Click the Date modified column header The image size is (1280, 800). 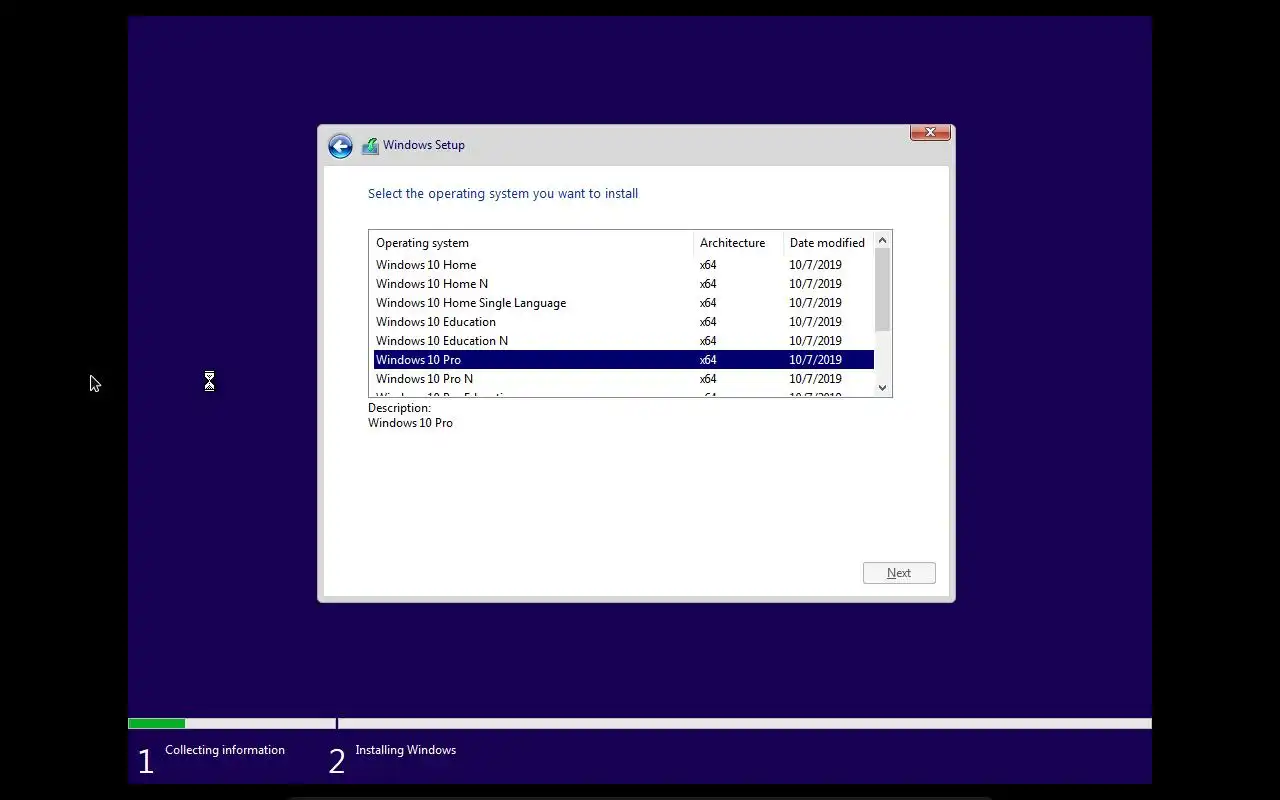coord(828,243)
